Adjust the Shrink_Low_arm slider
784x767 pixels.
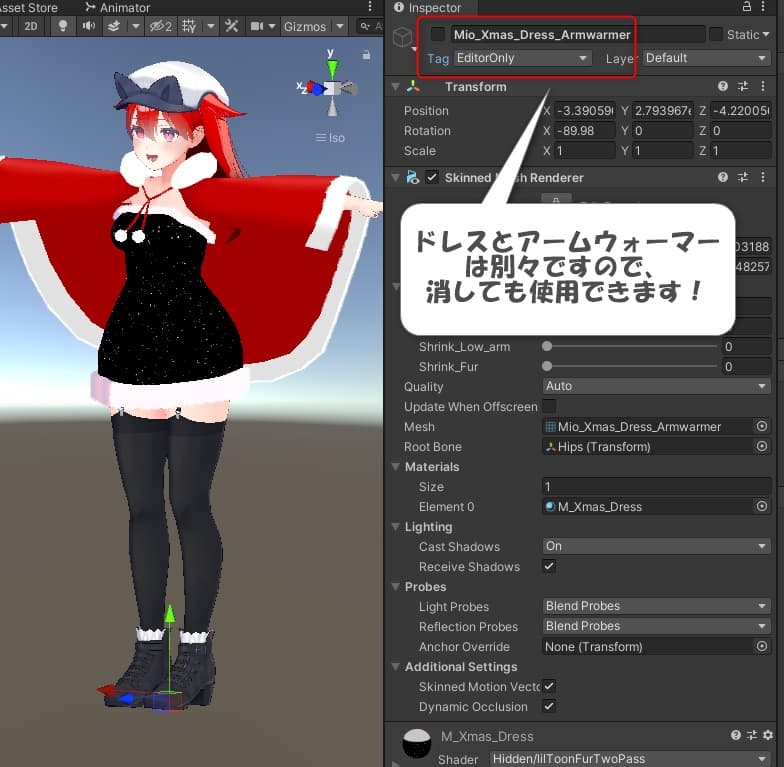click(x=630, y=346)
